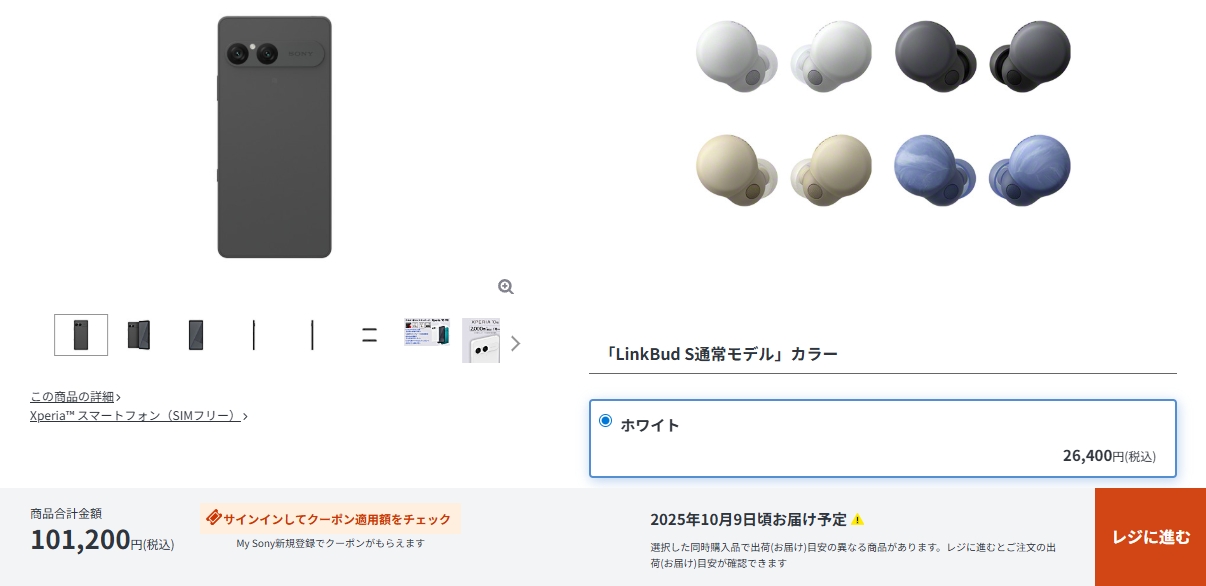This screenshot has width=1206, height=586.
Task: Open Xperia スマートフォン（SIMフリー）link
Action: pyautogui.click(x=139, y=415)
